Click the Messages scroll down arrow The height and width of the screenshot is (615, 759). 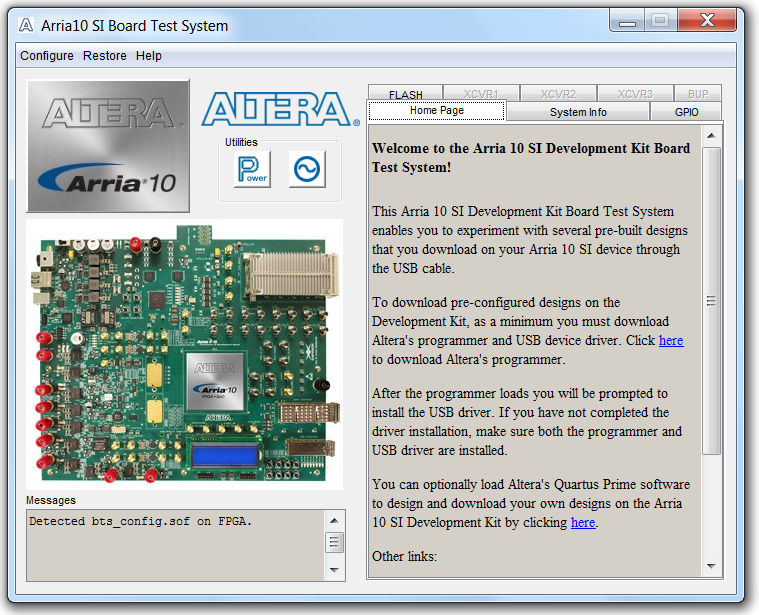click(x=334, y=570)
